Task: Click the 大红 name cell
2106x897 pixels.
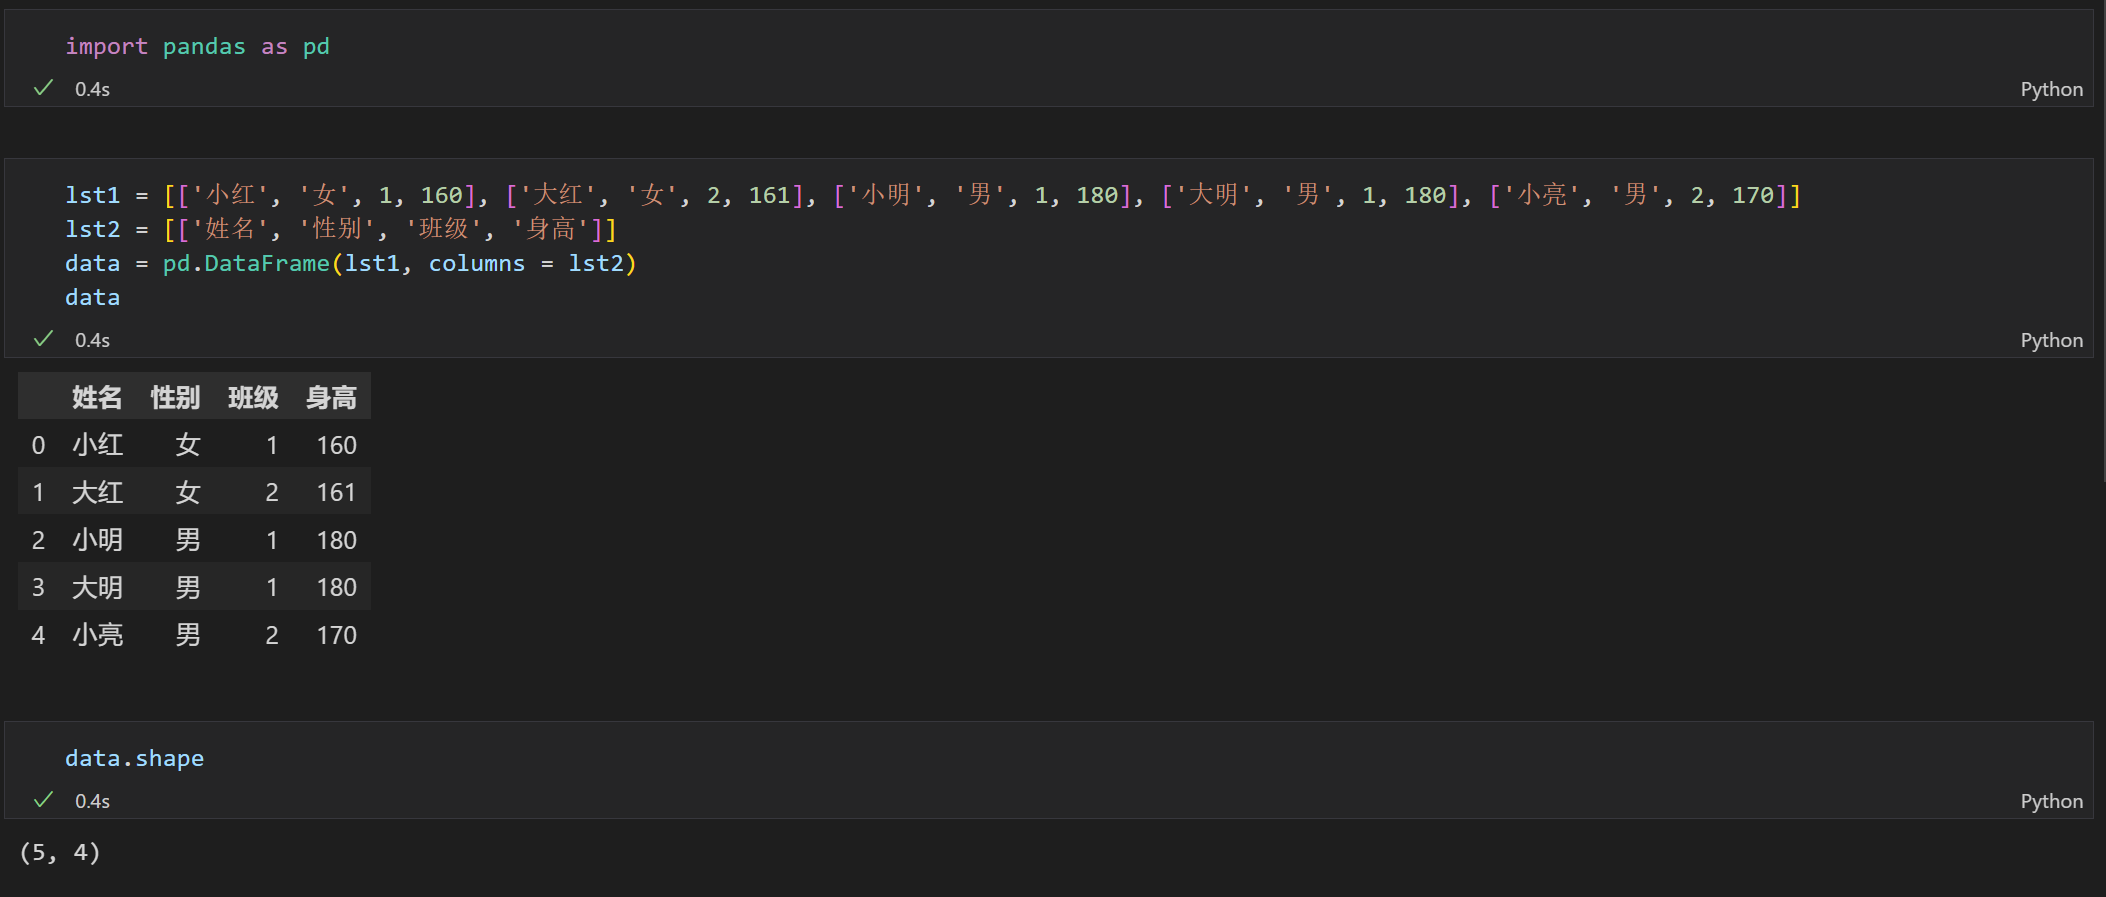Action: click(x=97, y=492)
